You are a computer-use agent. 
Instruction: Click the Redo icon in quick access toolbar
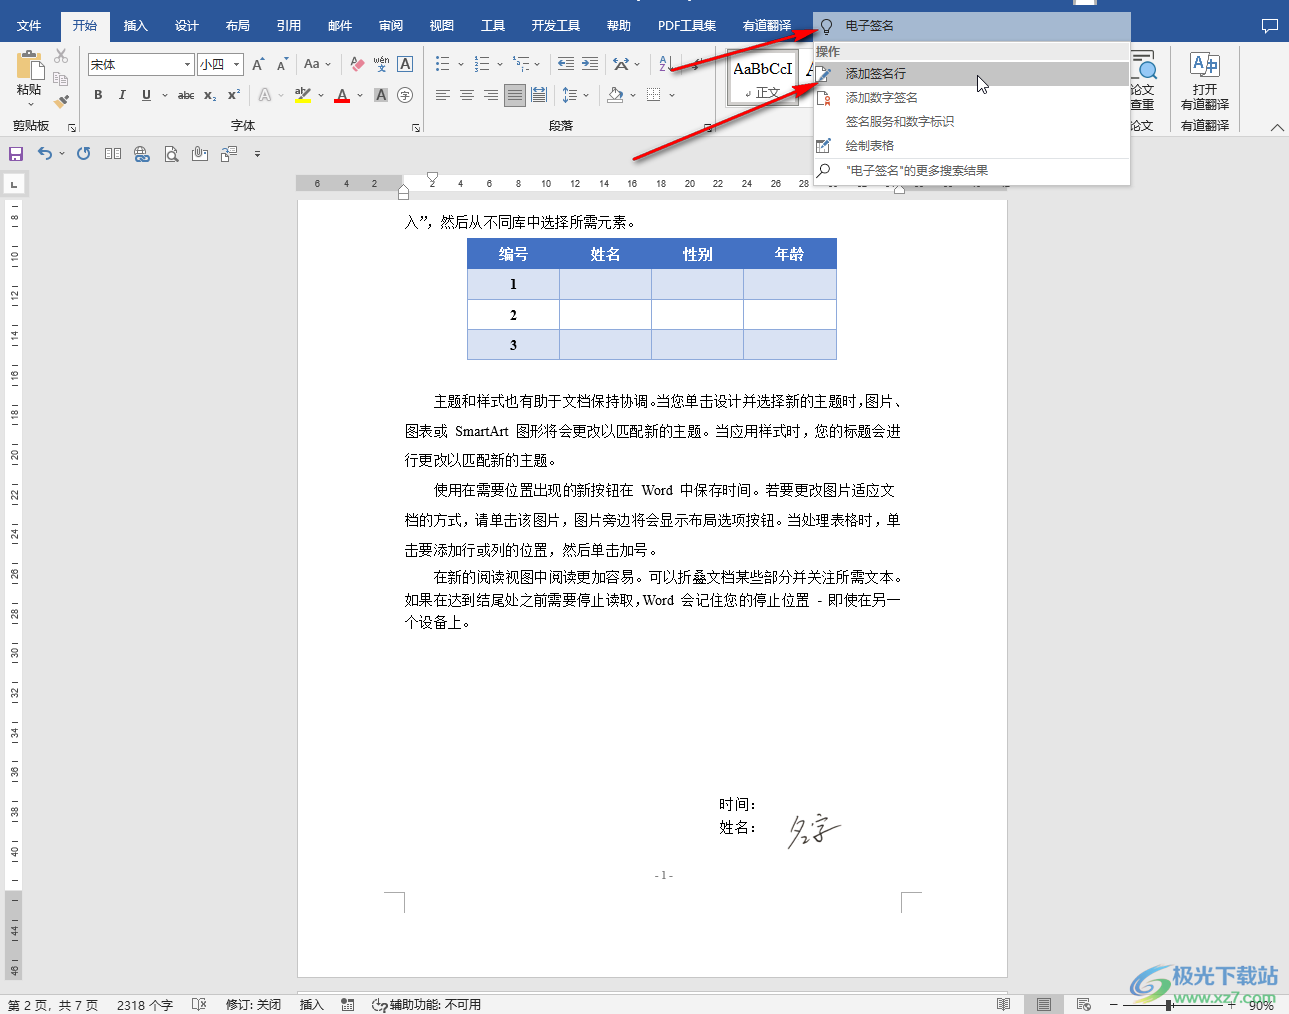click(x=84, y=153)
